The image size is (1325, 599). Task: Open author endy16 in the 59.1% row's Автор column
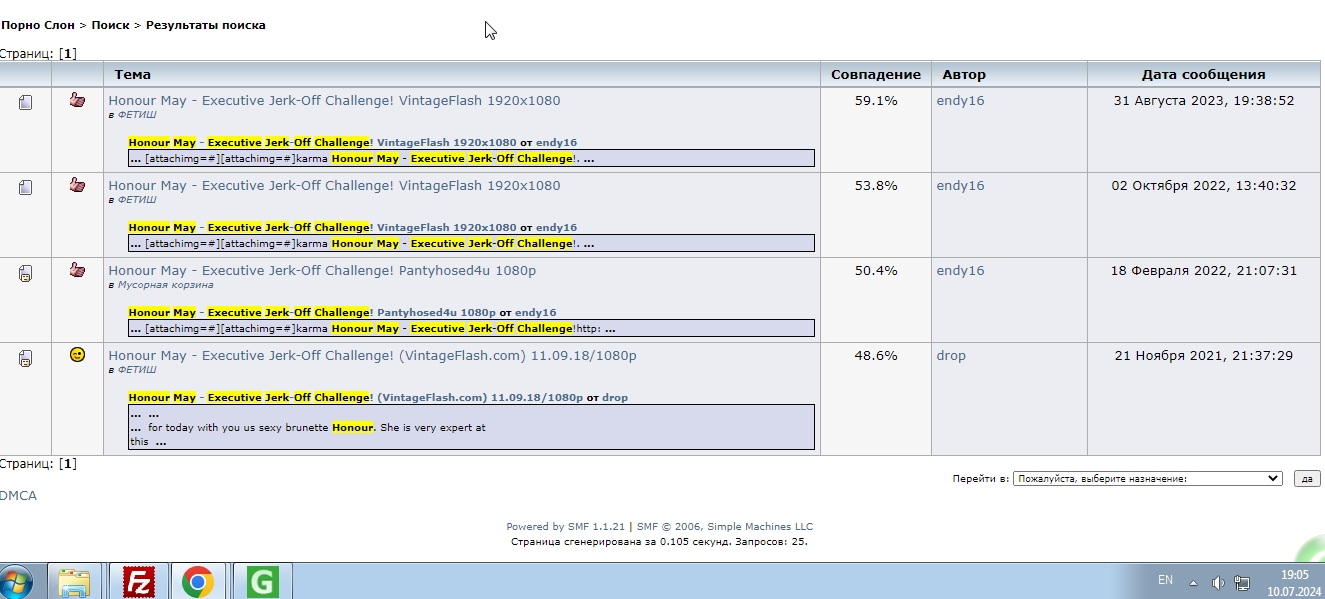click(x=960, y=101)
